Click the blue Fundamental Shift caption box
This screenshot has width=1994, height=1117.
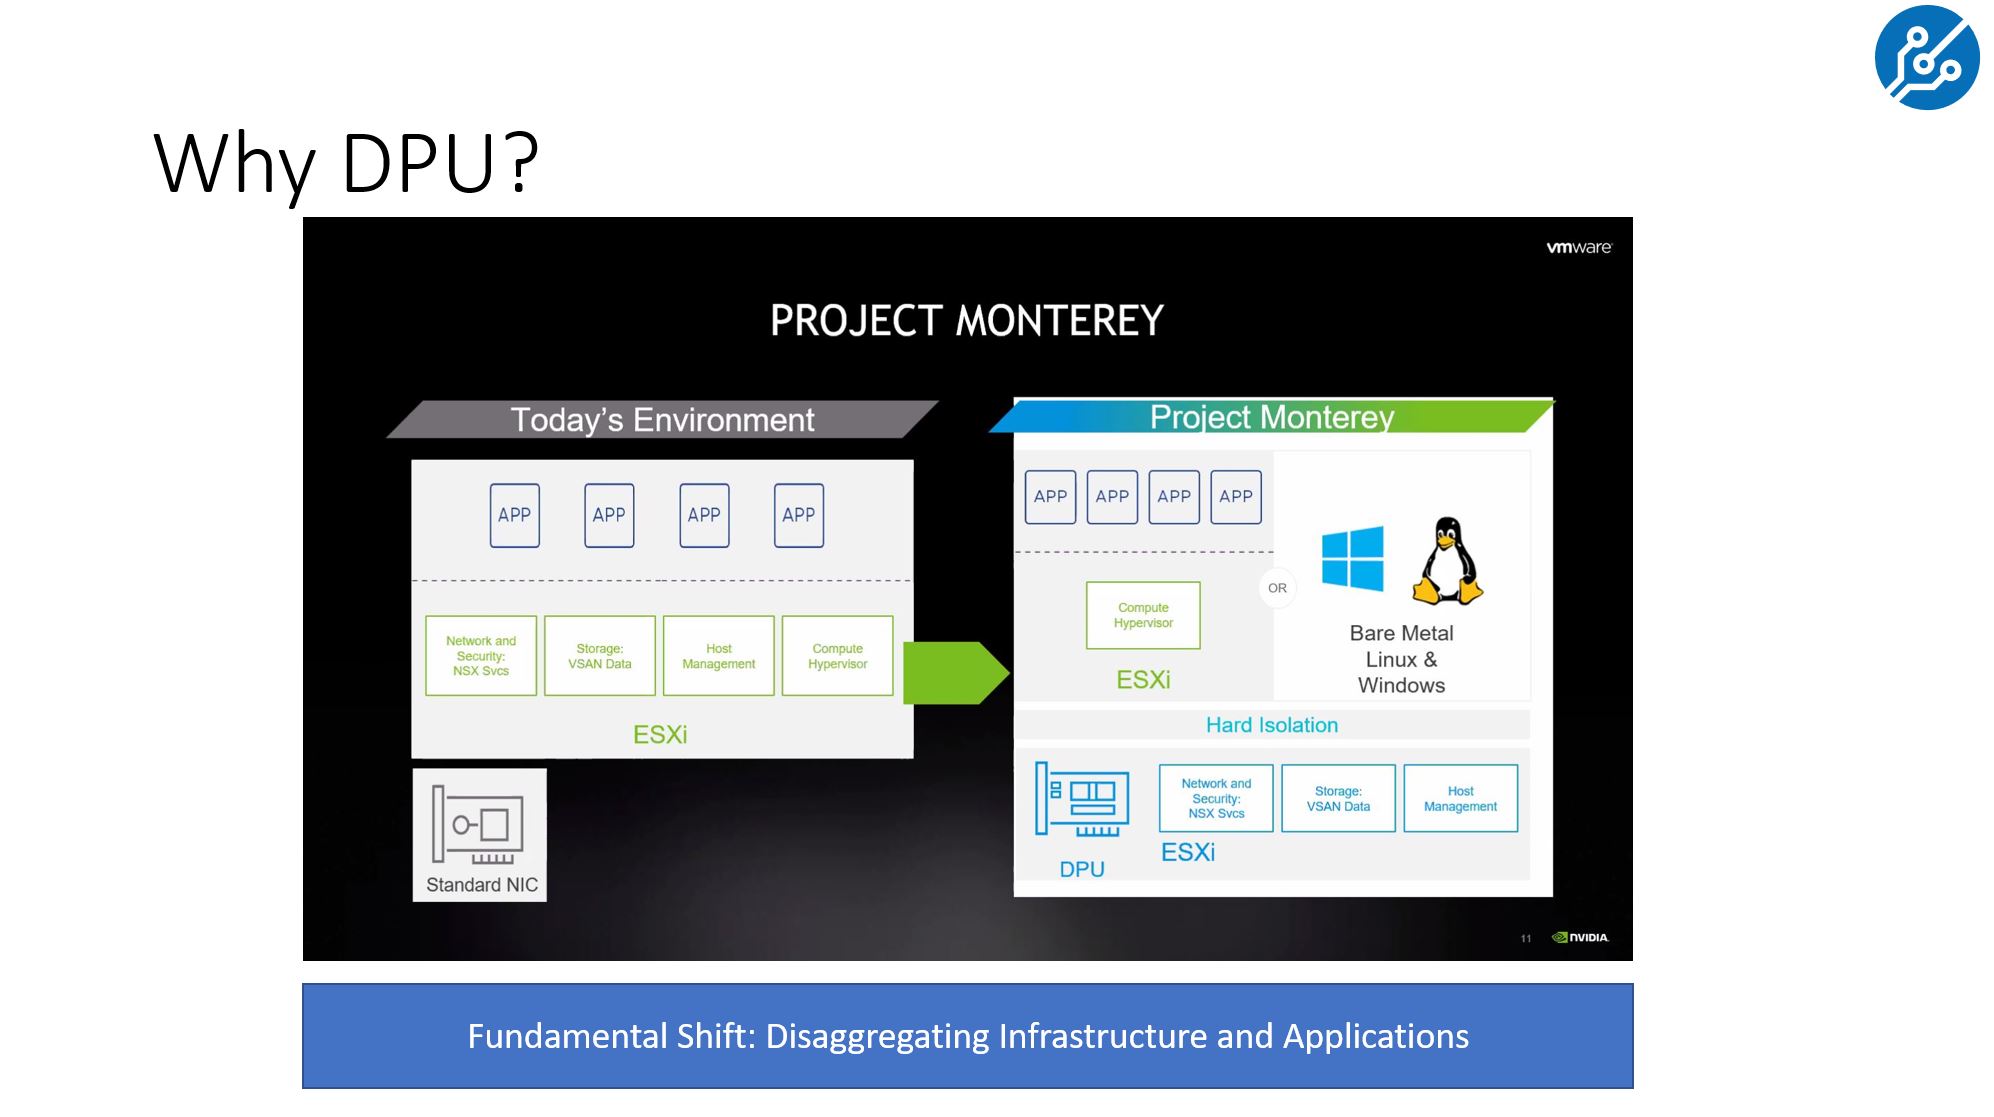tap(967, 1036)
